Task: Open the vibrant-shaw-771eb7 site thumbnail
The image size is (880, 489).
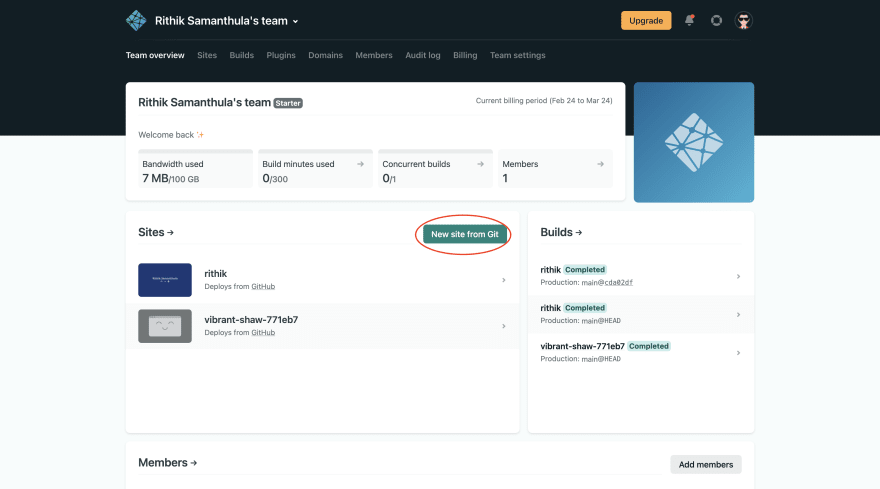Action: point(165,326)
